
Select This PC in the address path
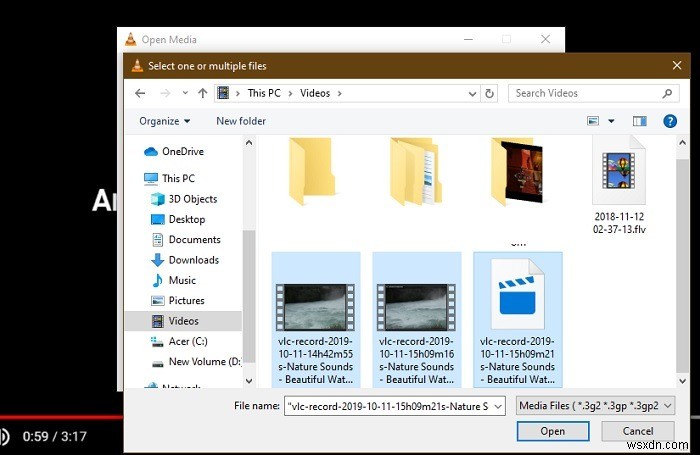click(x=264, y=93)
